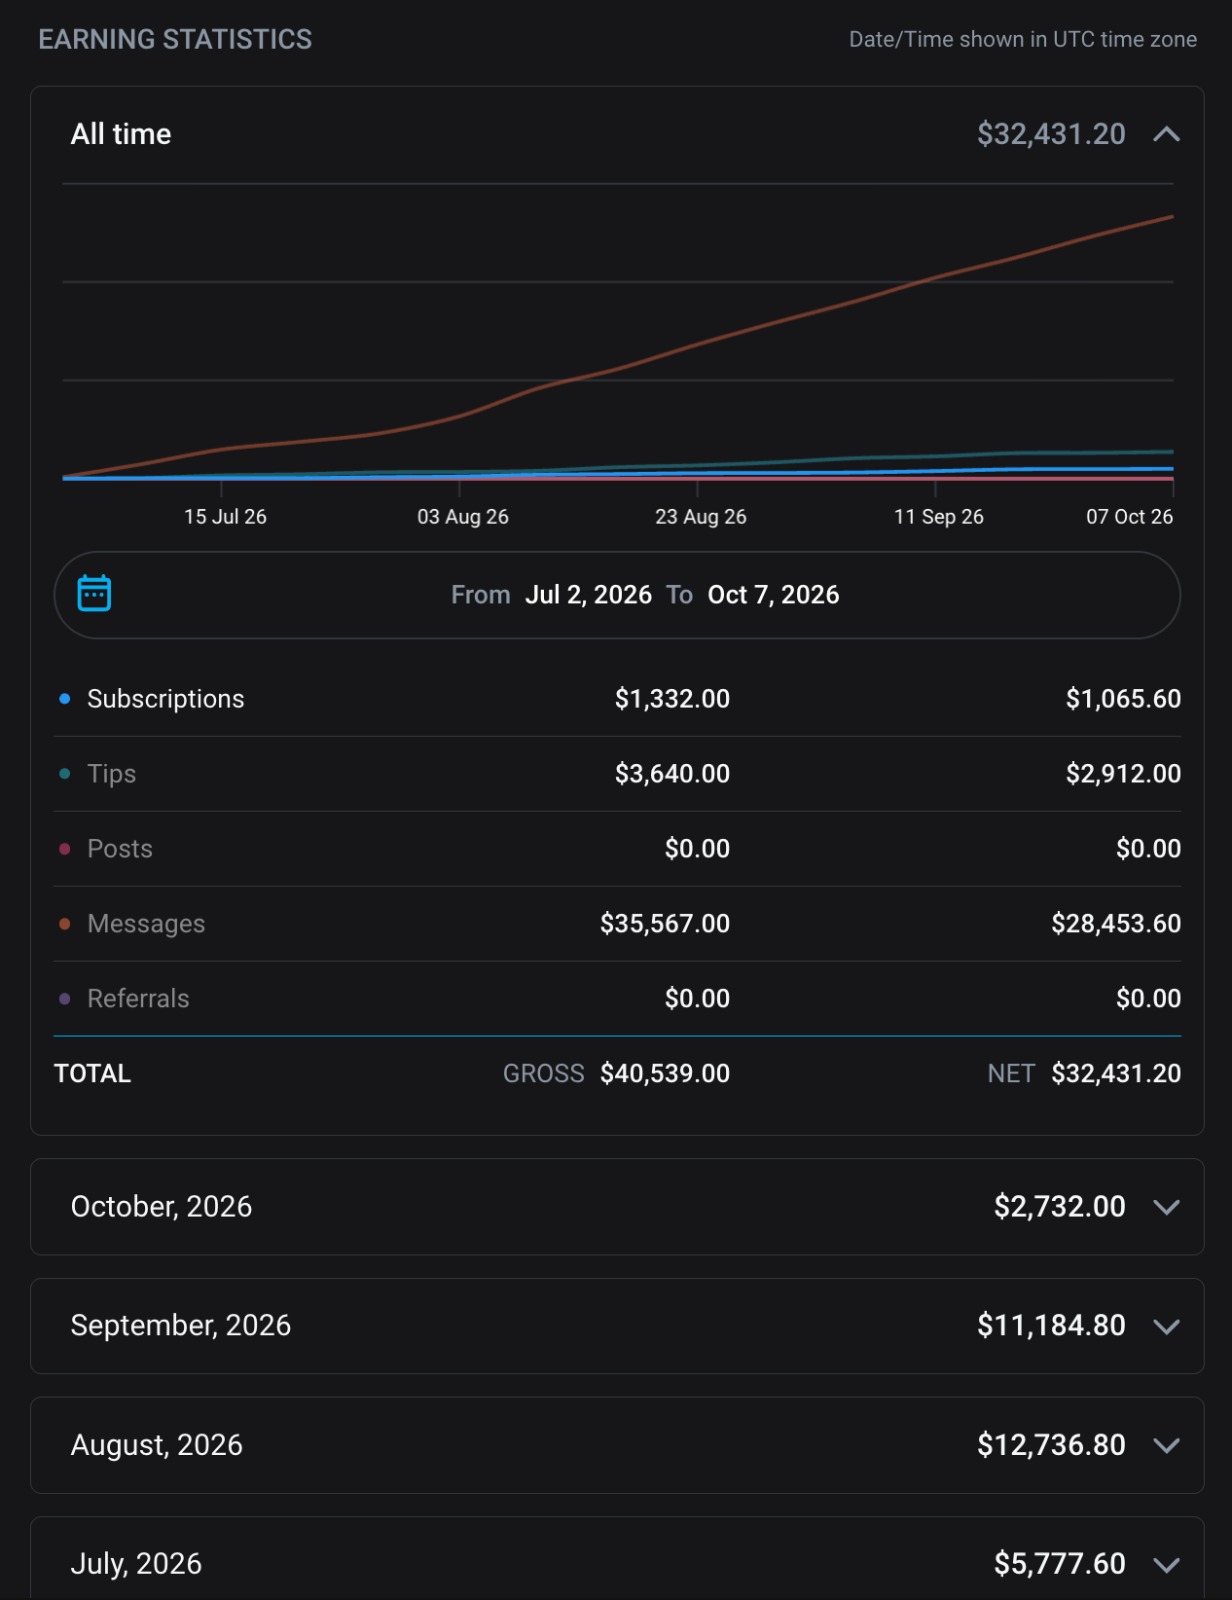The height and width of the screenshot is (1600, 1232).
Task: Click the Messages row label
Action: [x=146, y=924]
